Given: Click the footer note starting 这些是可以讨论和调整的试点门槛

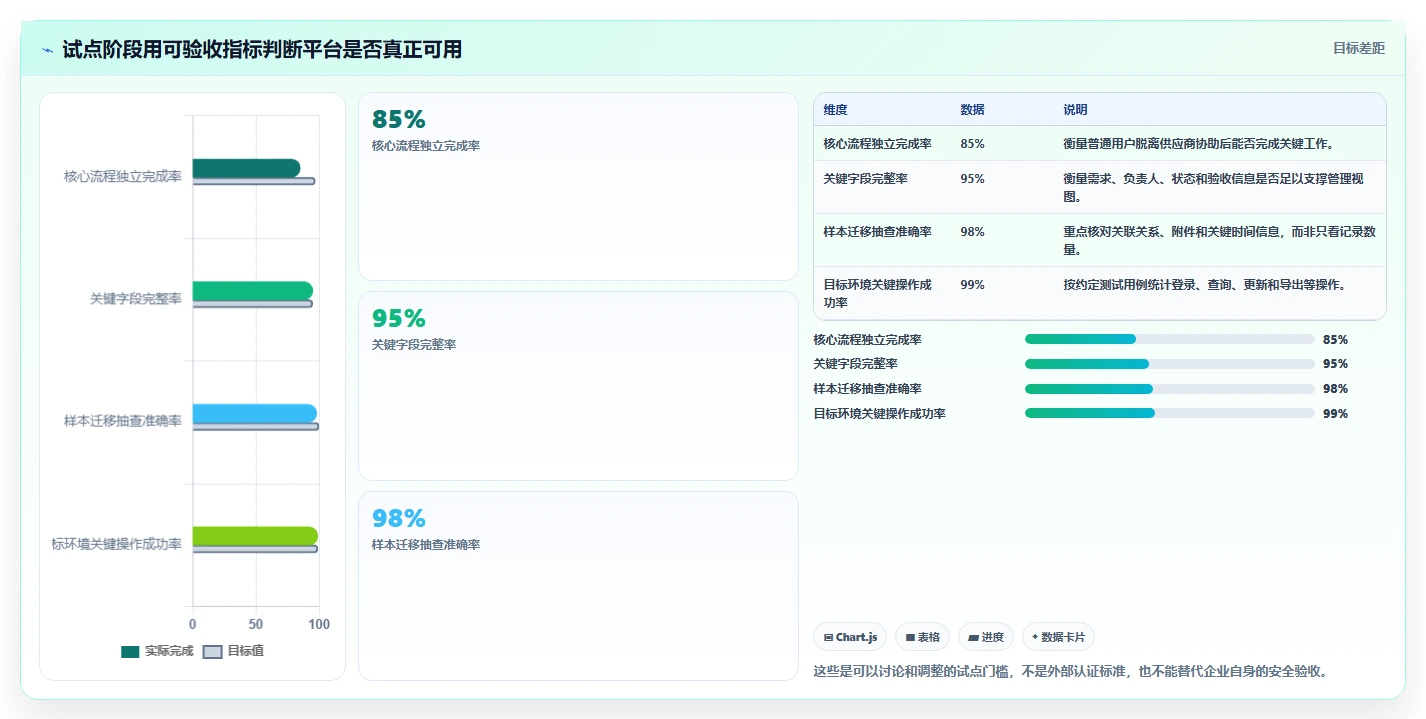Looking at the screenshot, I should point(1071,671).
